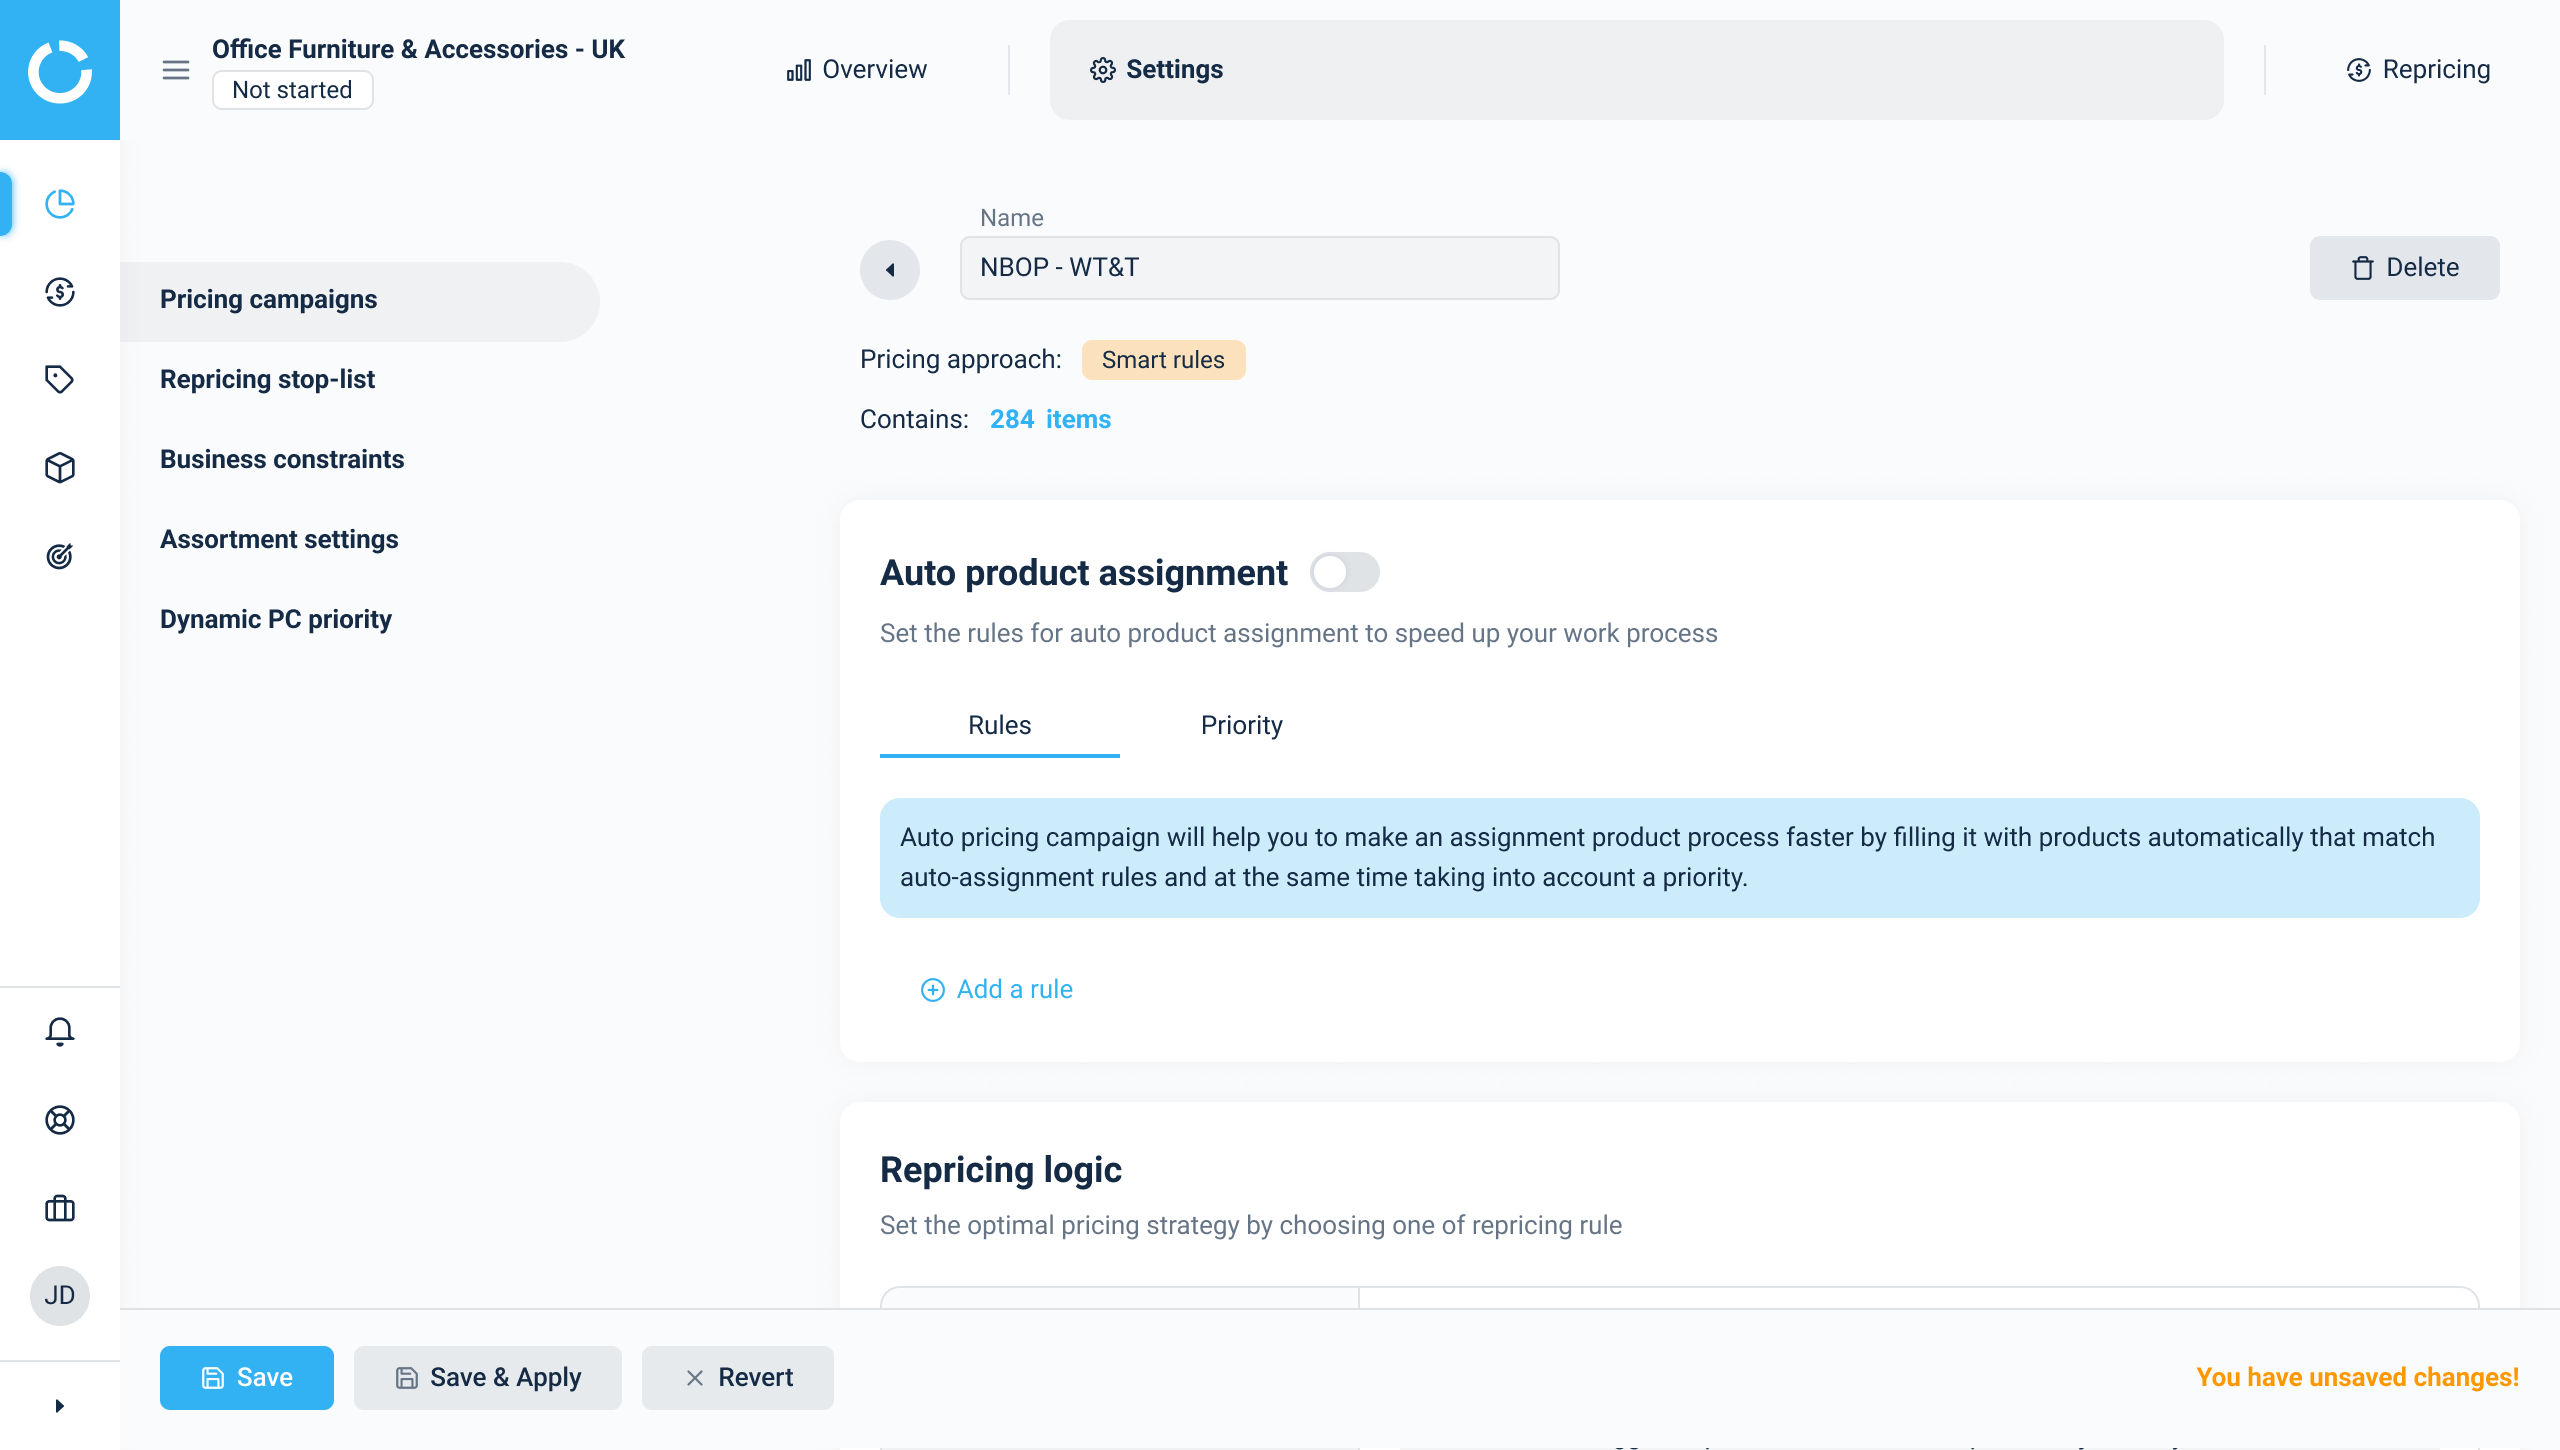The image size is (2560, 1450).
Task: Click the dashboard/analytics icon in sidebar
Action: click(x=60, y=204)
